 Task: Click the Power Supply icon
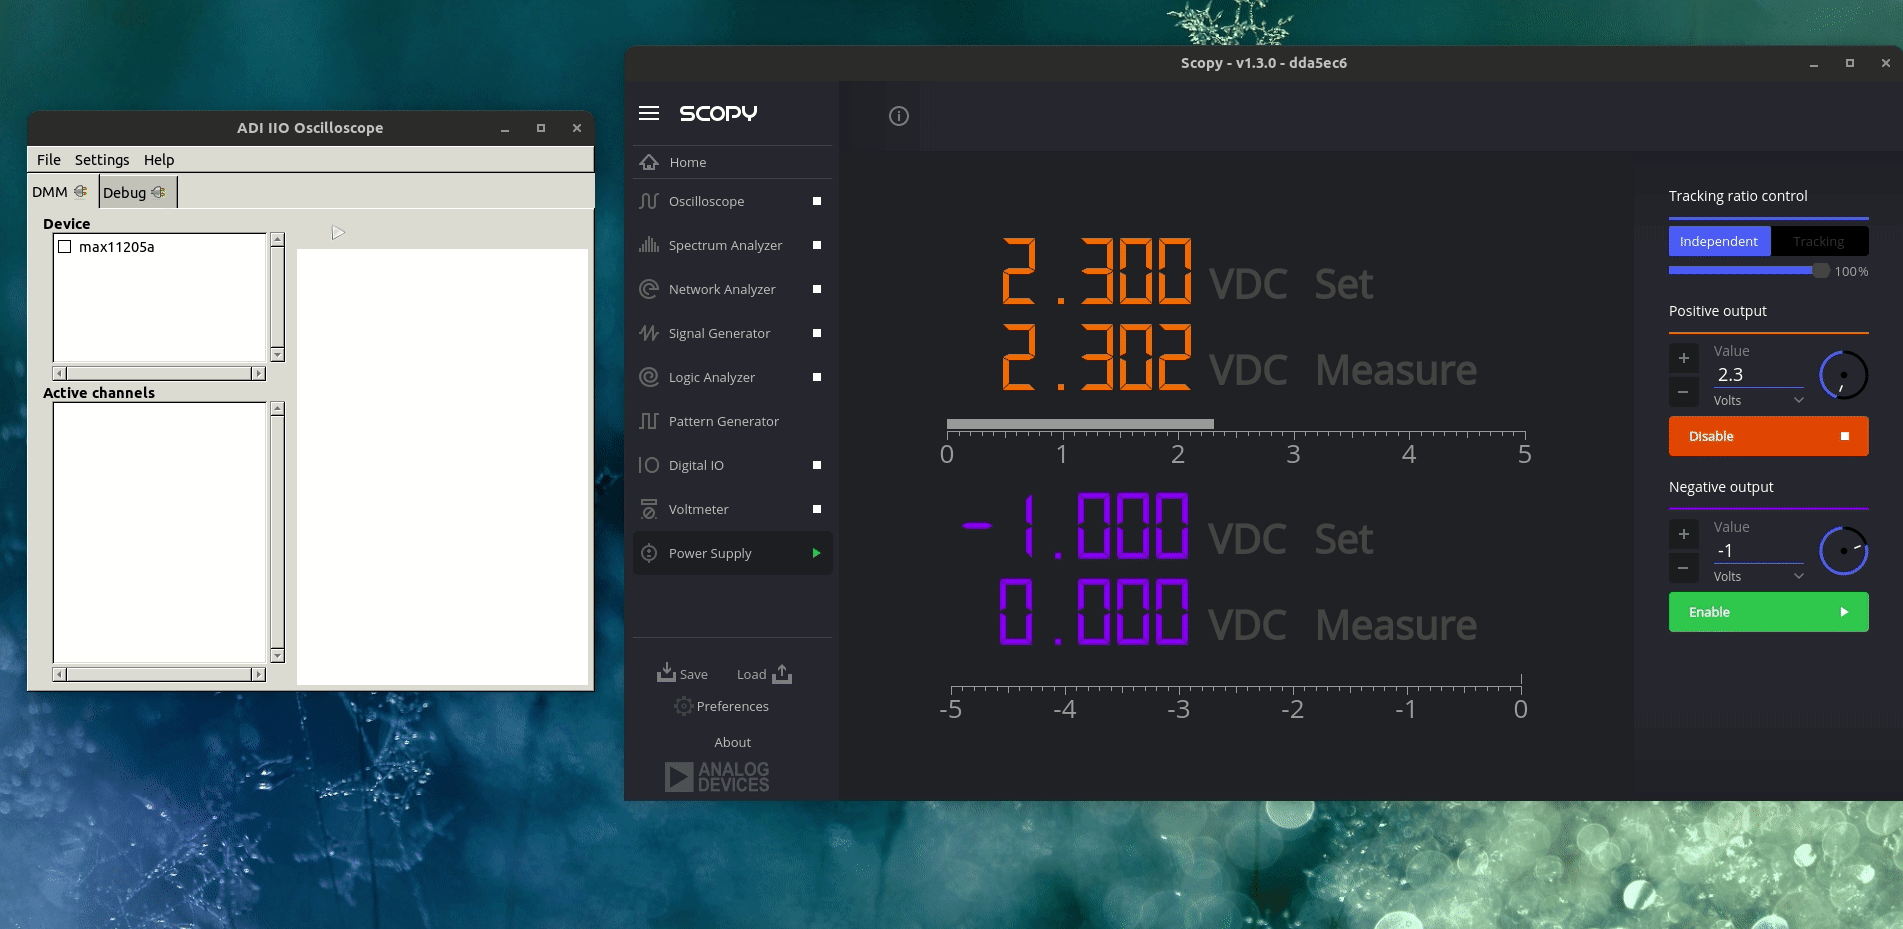[649, 553]
